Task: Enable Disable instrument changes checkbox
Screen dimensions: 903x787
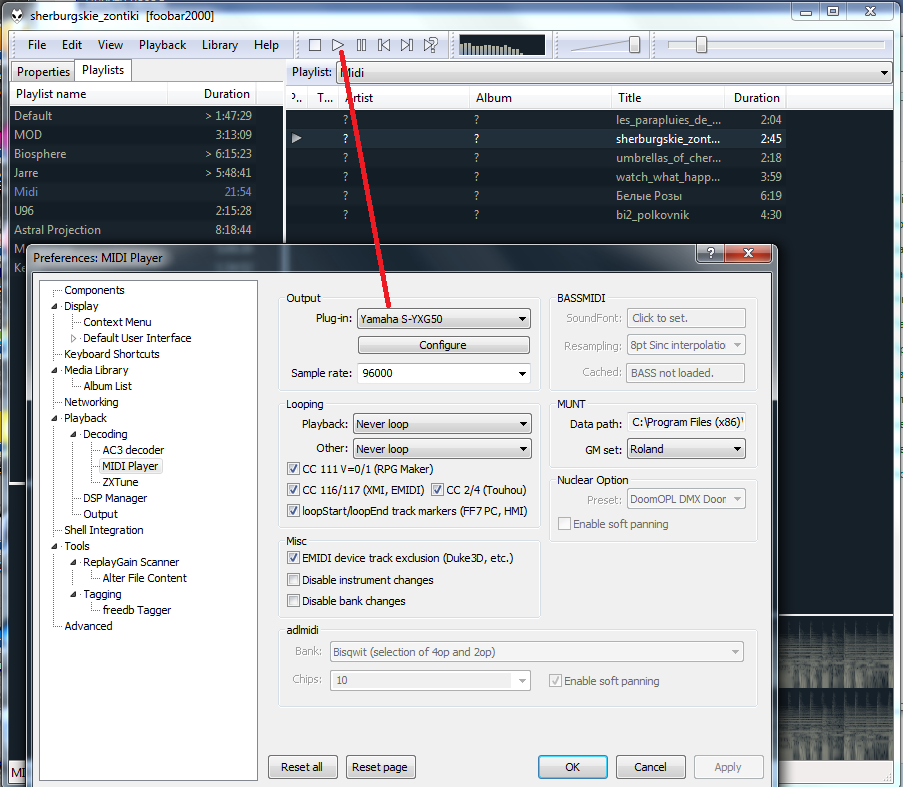Action: pyautogui.click(x=293, y=580)
